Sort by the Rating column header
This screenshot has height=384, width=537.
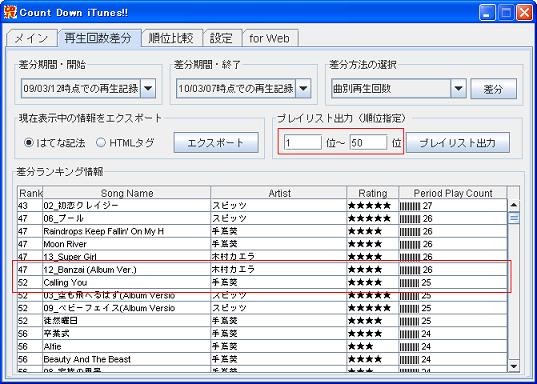point(373,193)
